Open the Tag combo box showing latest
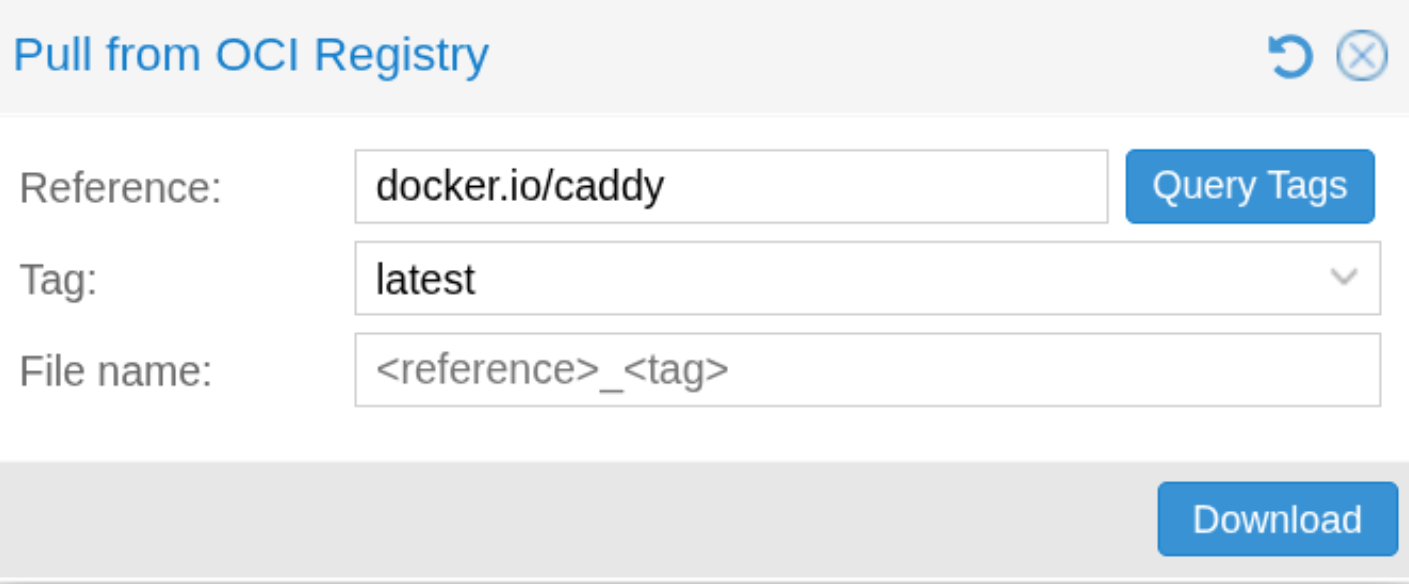Image resolution: width=1409 pixels, height=584 pixels. pyautogui.click(x=840, y=278)
